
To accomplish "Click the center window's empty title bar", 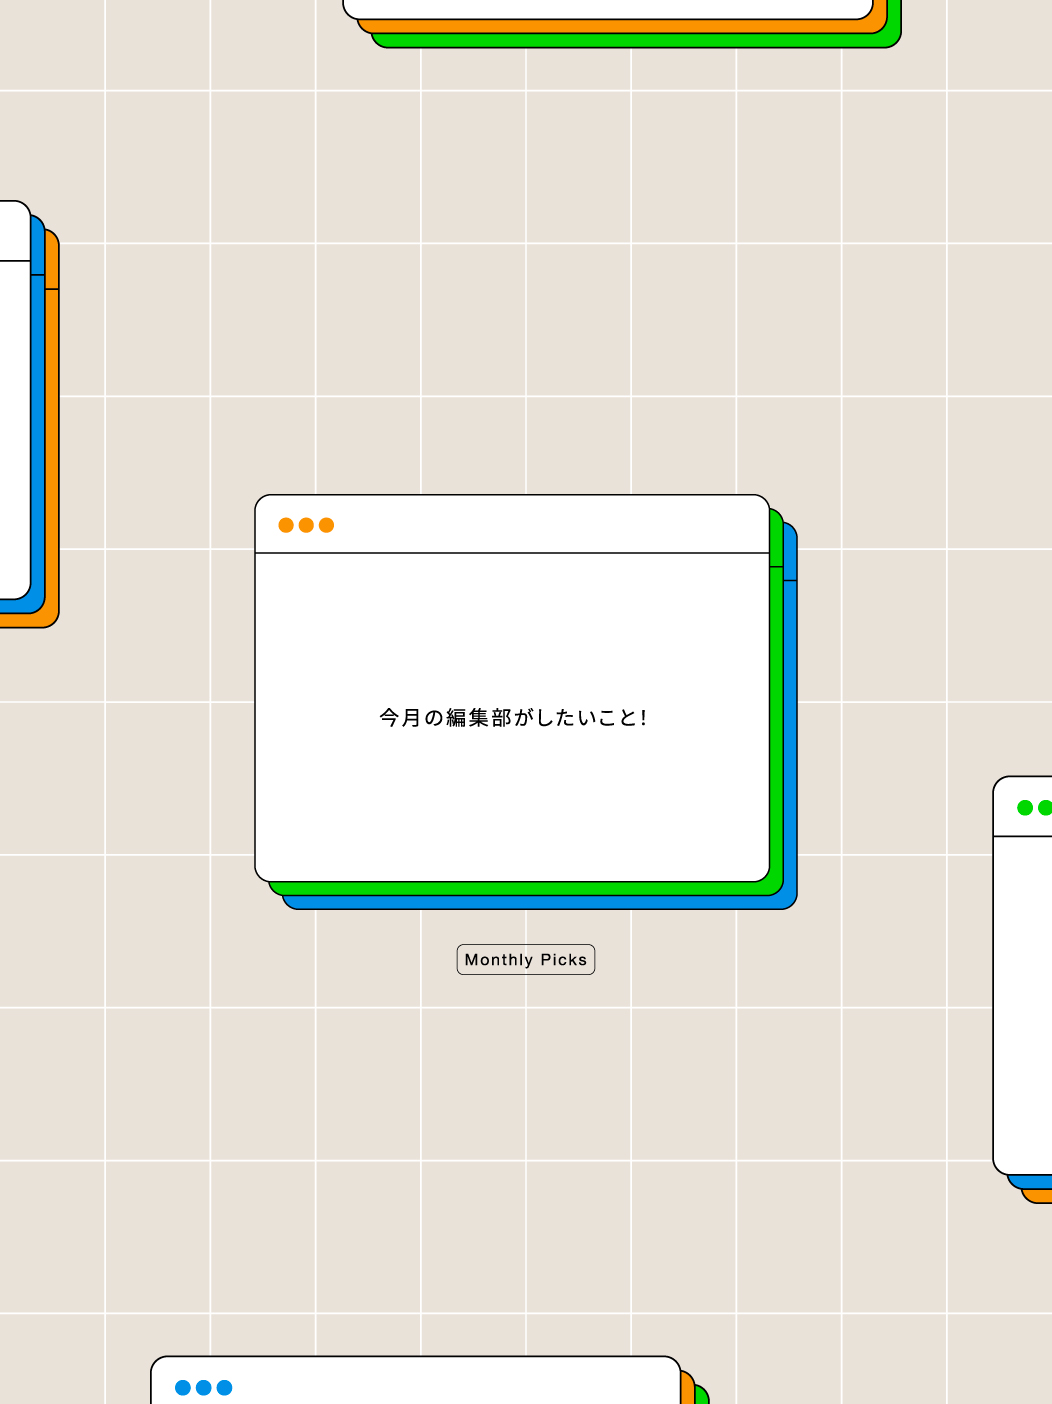I will coord(550,525).
